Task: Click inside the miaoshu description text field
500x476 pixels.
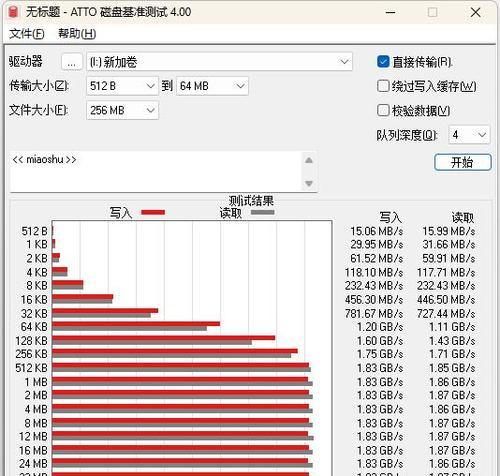Action: 156,172
